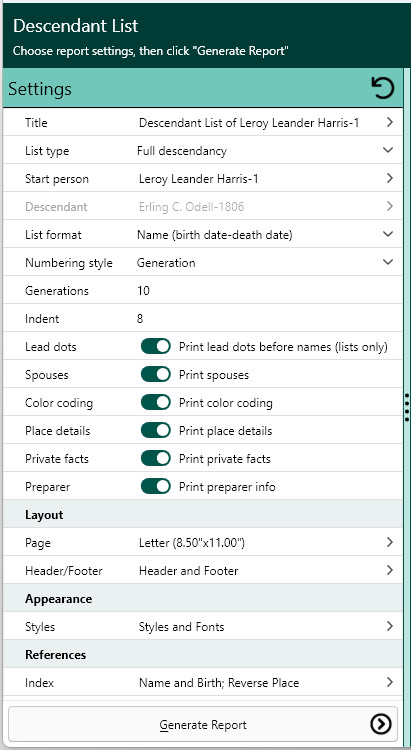Click the Print spouses label

pyautogui.click(x=214, y=375)
